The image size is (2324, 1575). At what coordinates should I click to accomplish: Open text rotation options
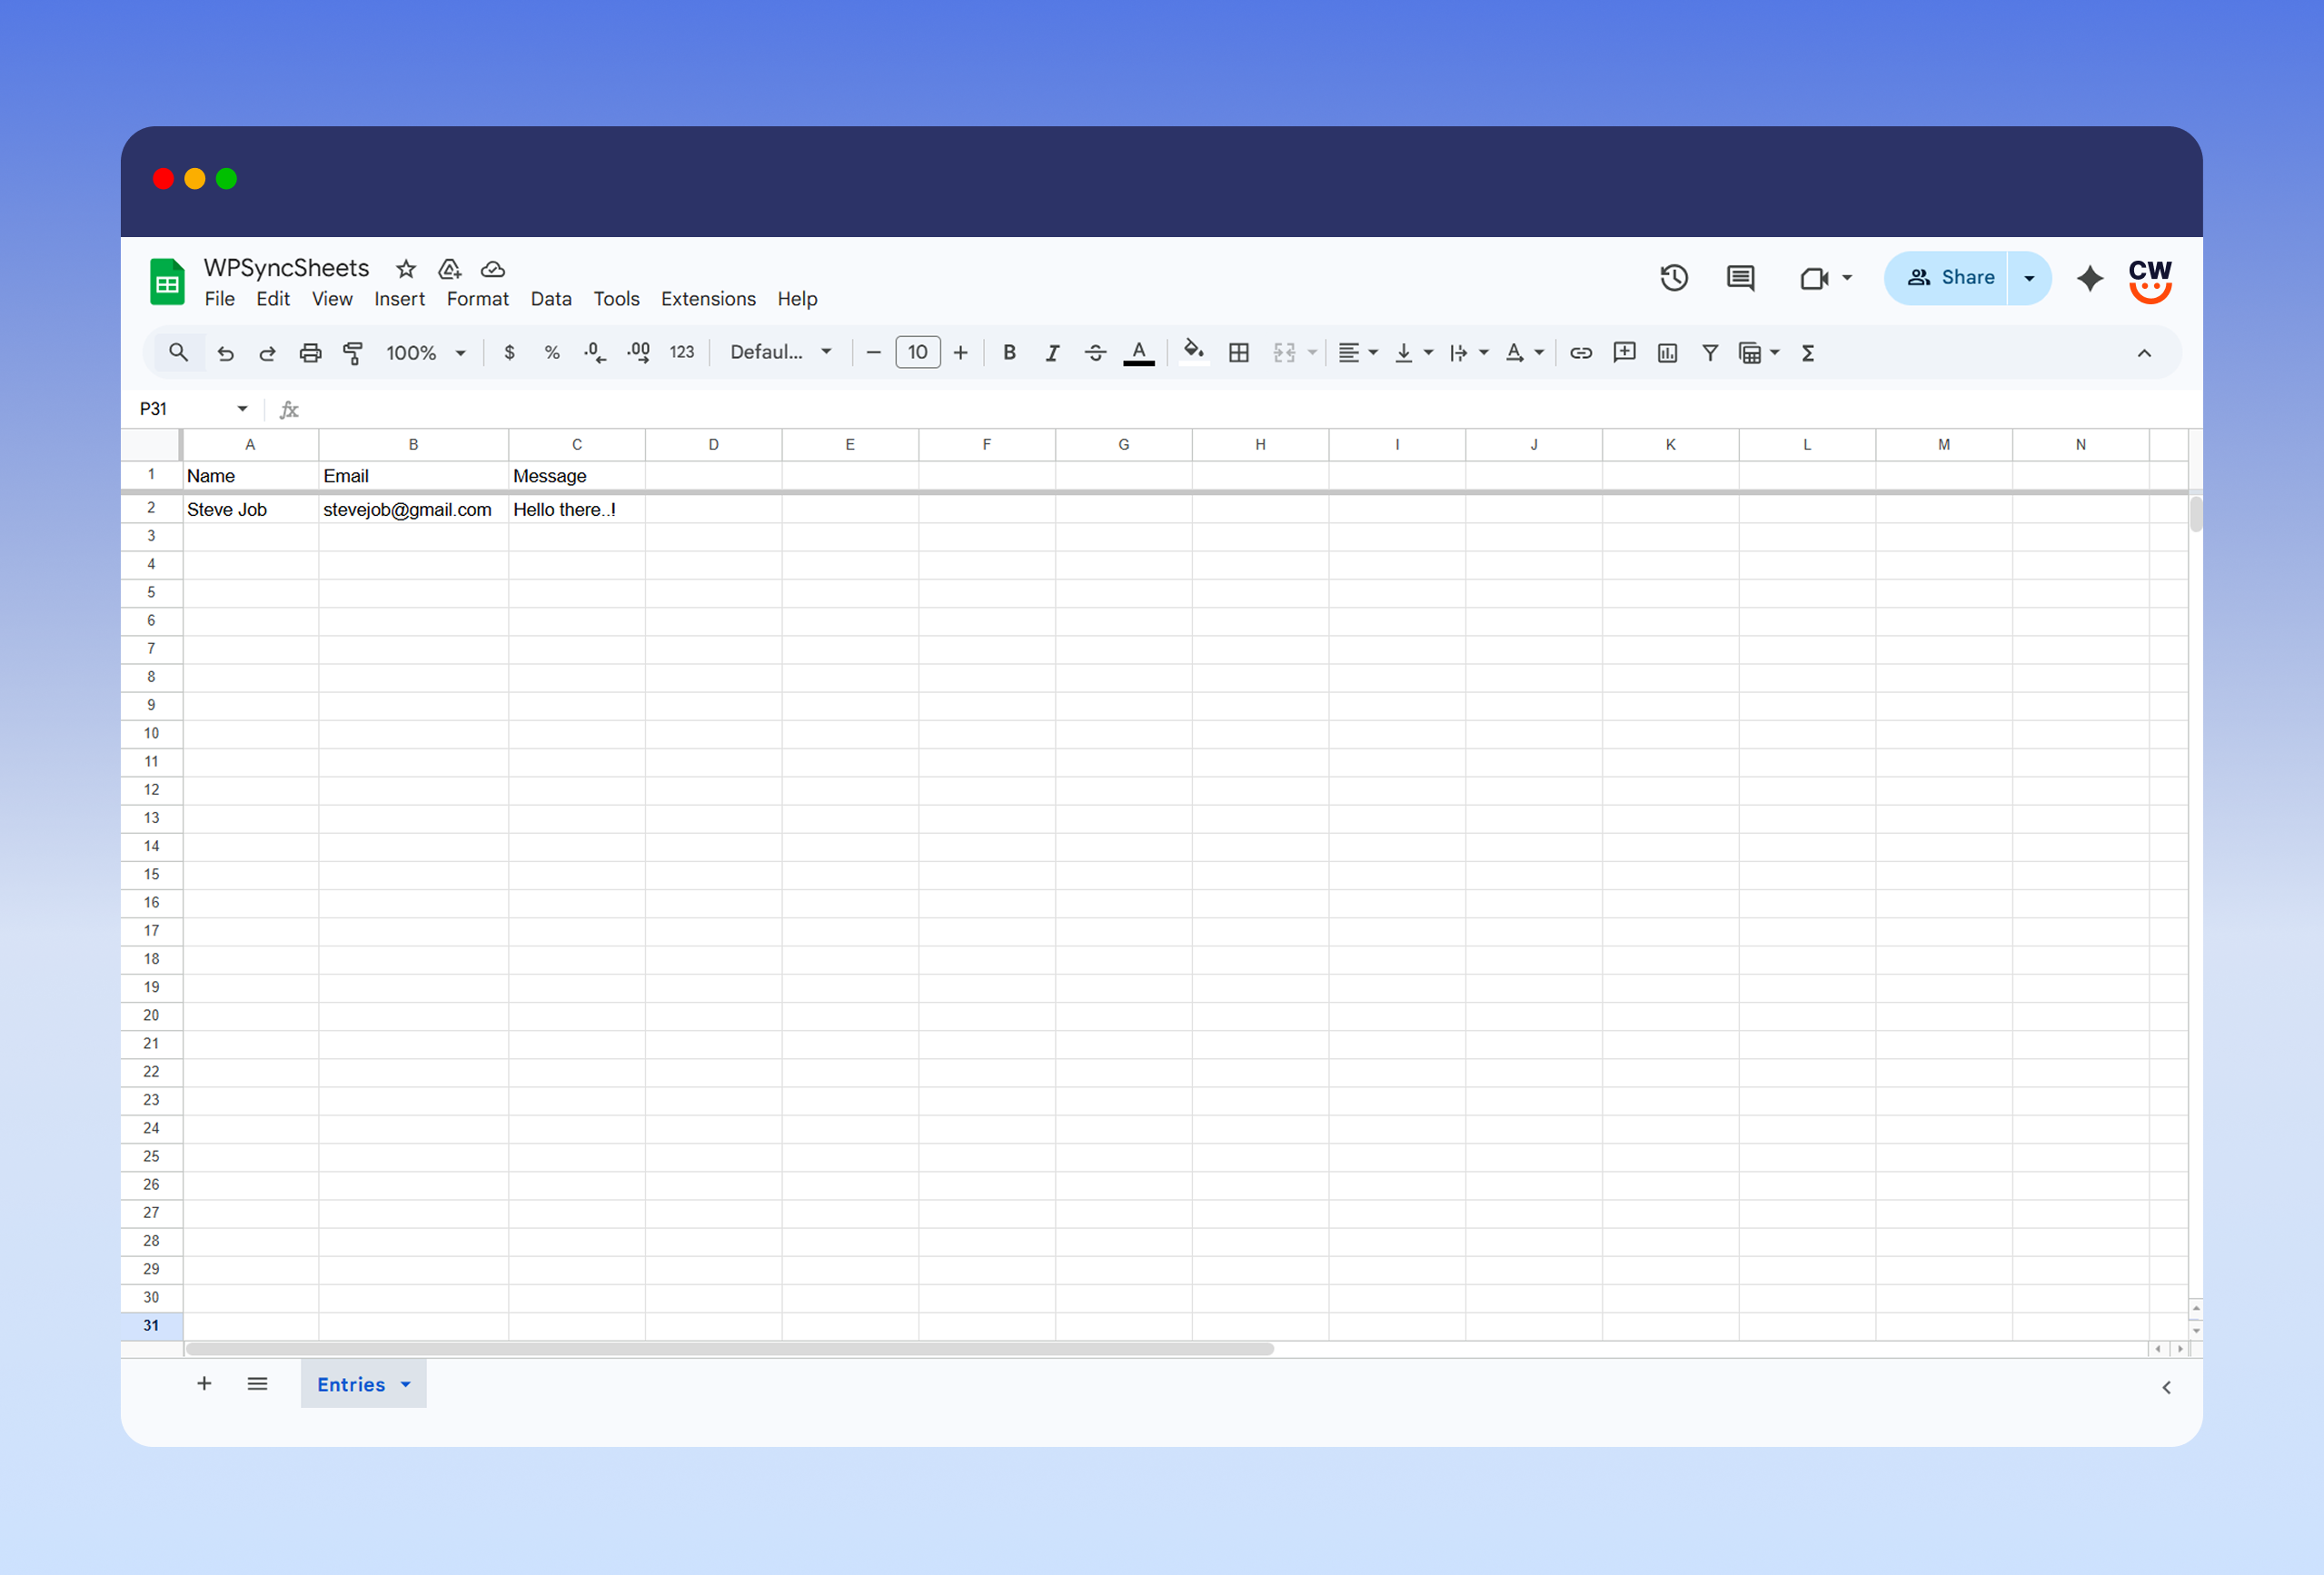tap(1525, 353)
